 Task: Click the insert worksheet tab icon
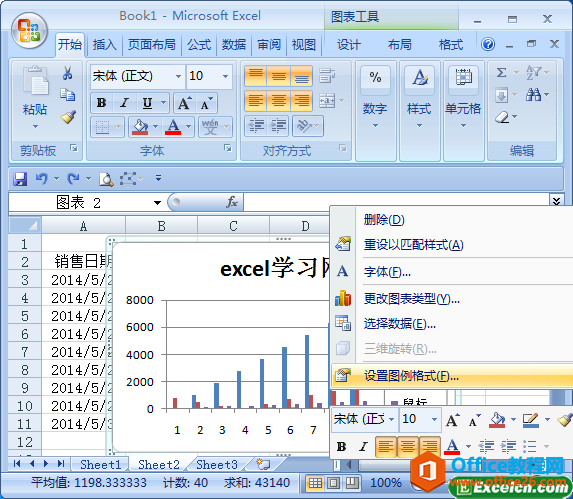click(x=263, y=464)
